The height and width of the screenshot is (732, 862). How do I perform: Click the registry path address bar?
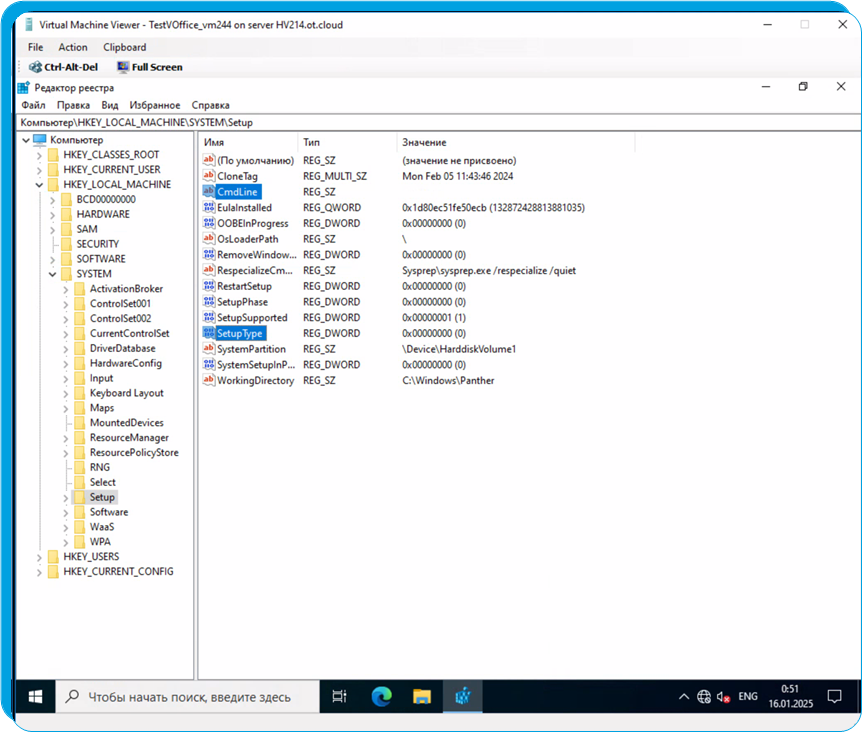coord(438,123)
